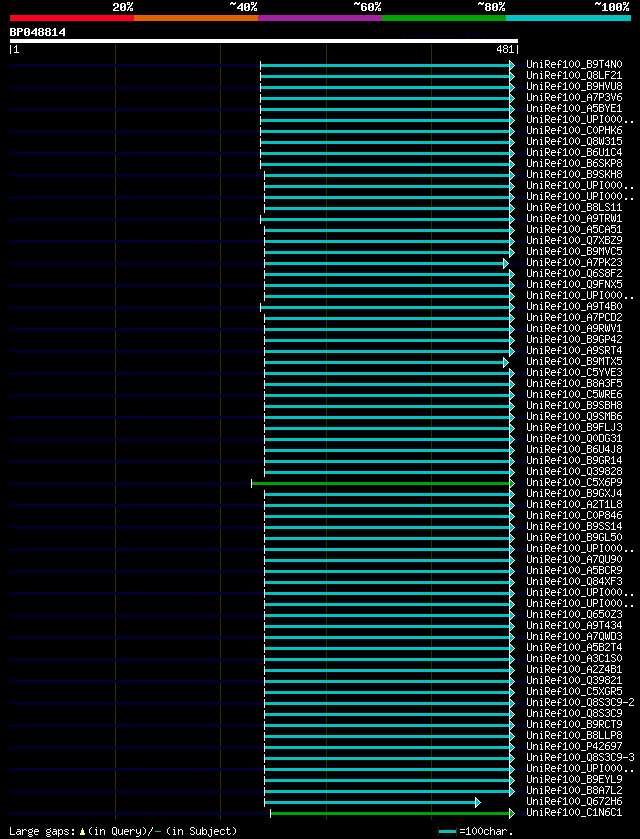Open hit UniRef100_Q8LF21
The image size is (640, 839).
click(574, 76)
